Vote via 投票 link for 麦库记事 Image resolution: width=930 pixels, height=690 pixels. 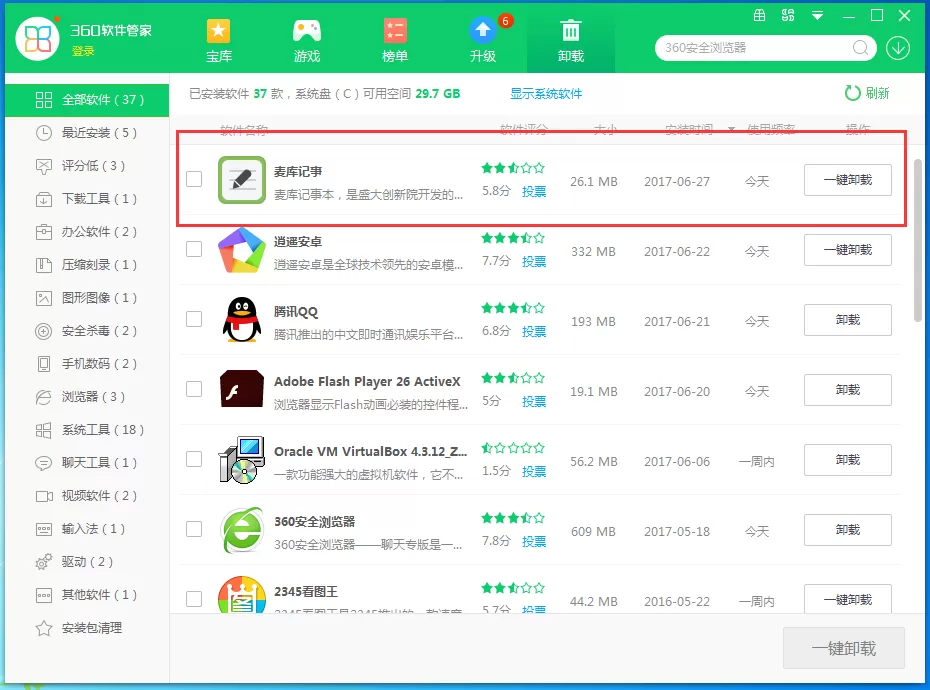tap(534, 192)
